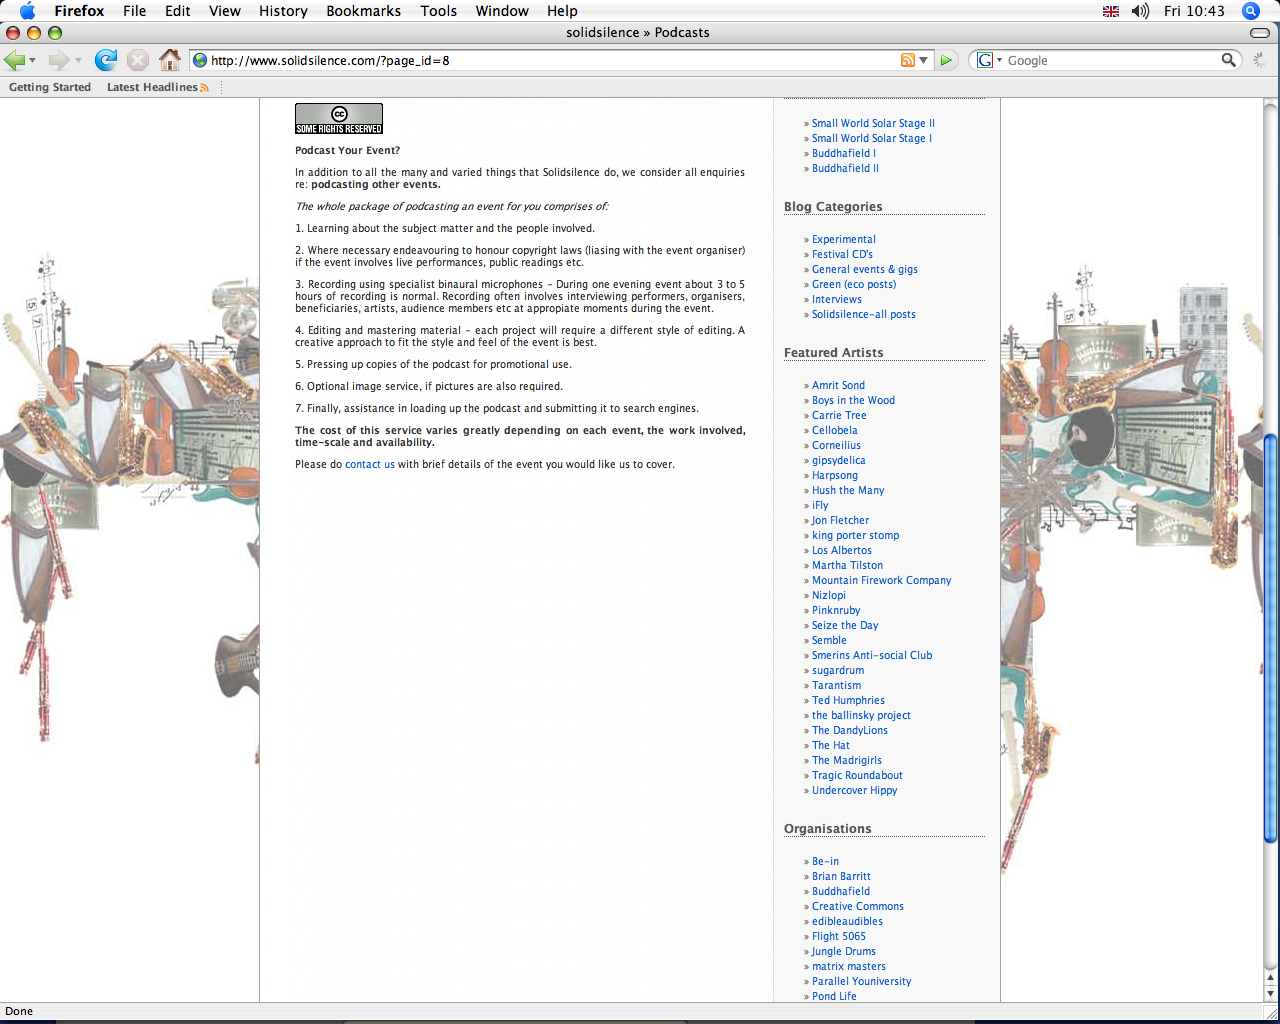Screen dimensions: 1280x1024
Task: Reload the page with the refresh icon
Action: click(x=106, y=60)
